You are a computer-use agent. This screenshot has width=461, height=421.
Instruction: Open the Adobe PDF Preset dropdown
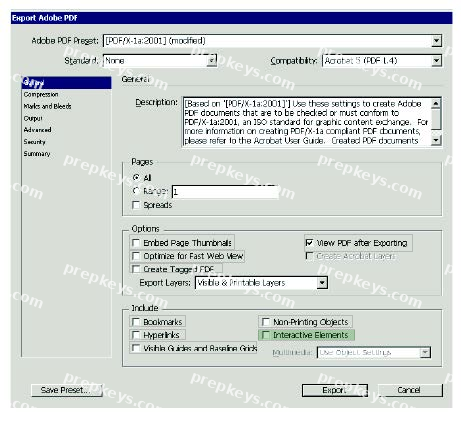coord(436,41)
